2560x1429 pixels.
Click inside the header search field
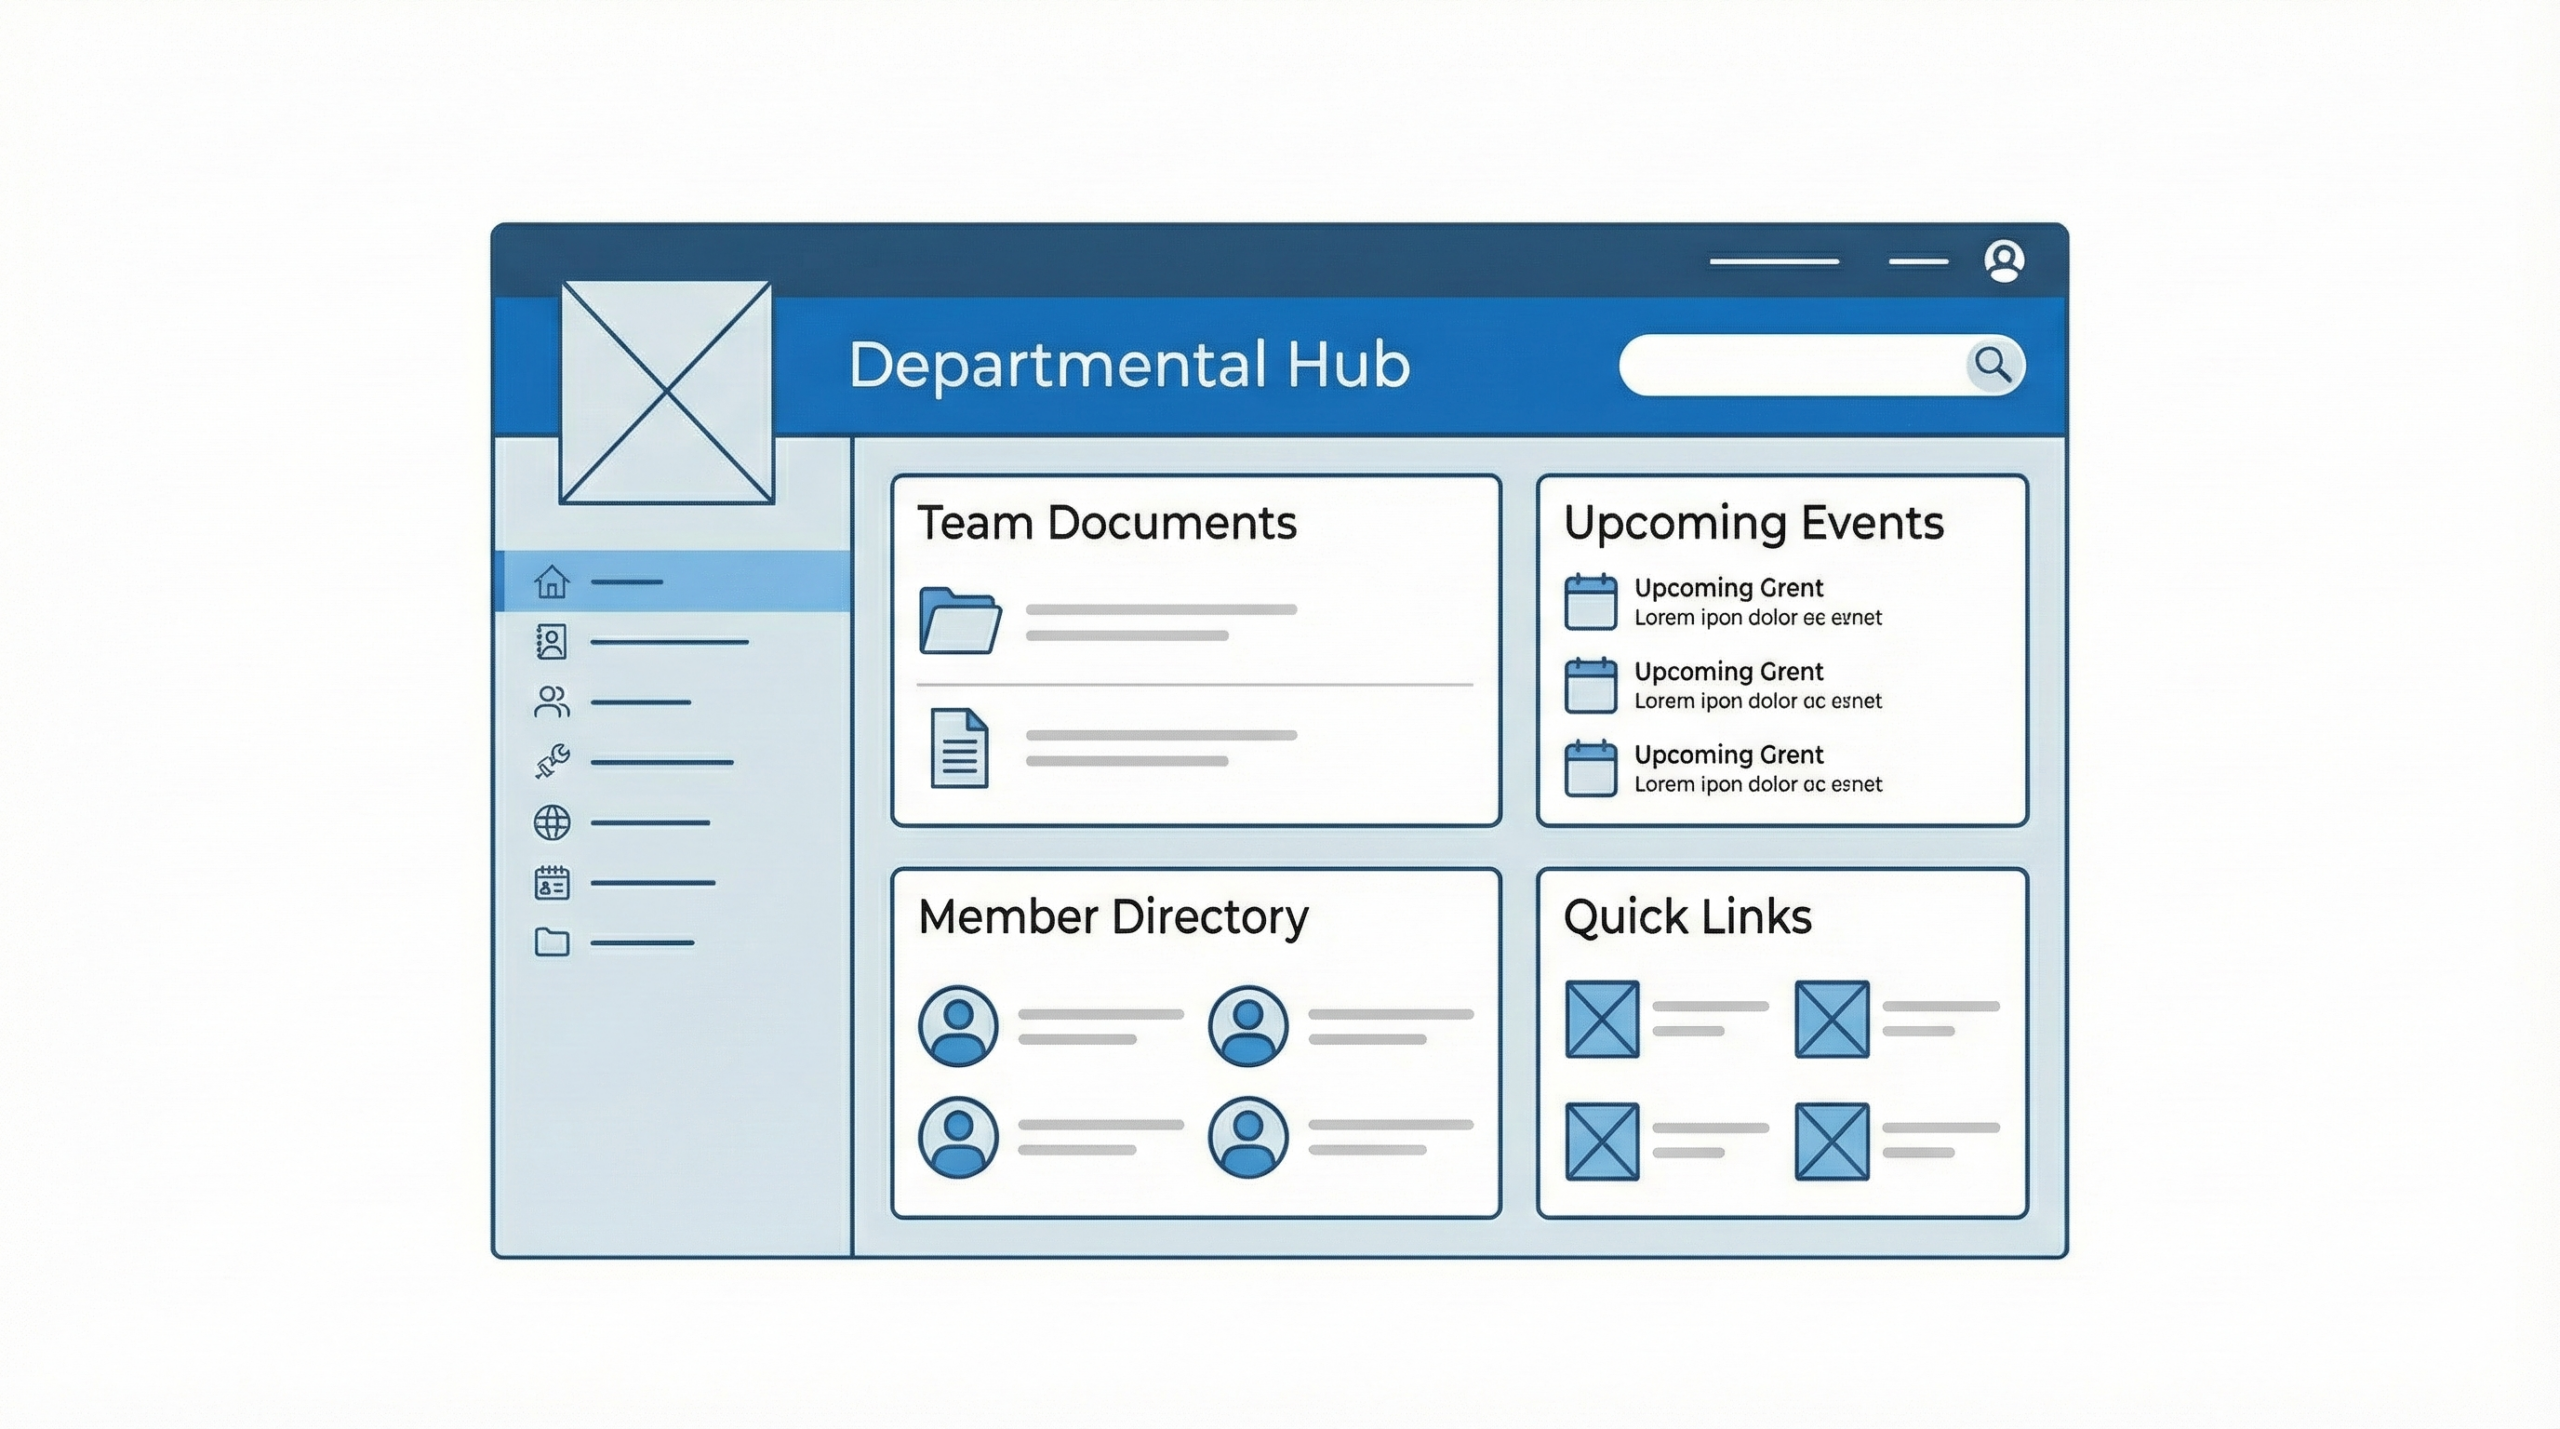coord(1790,365)
